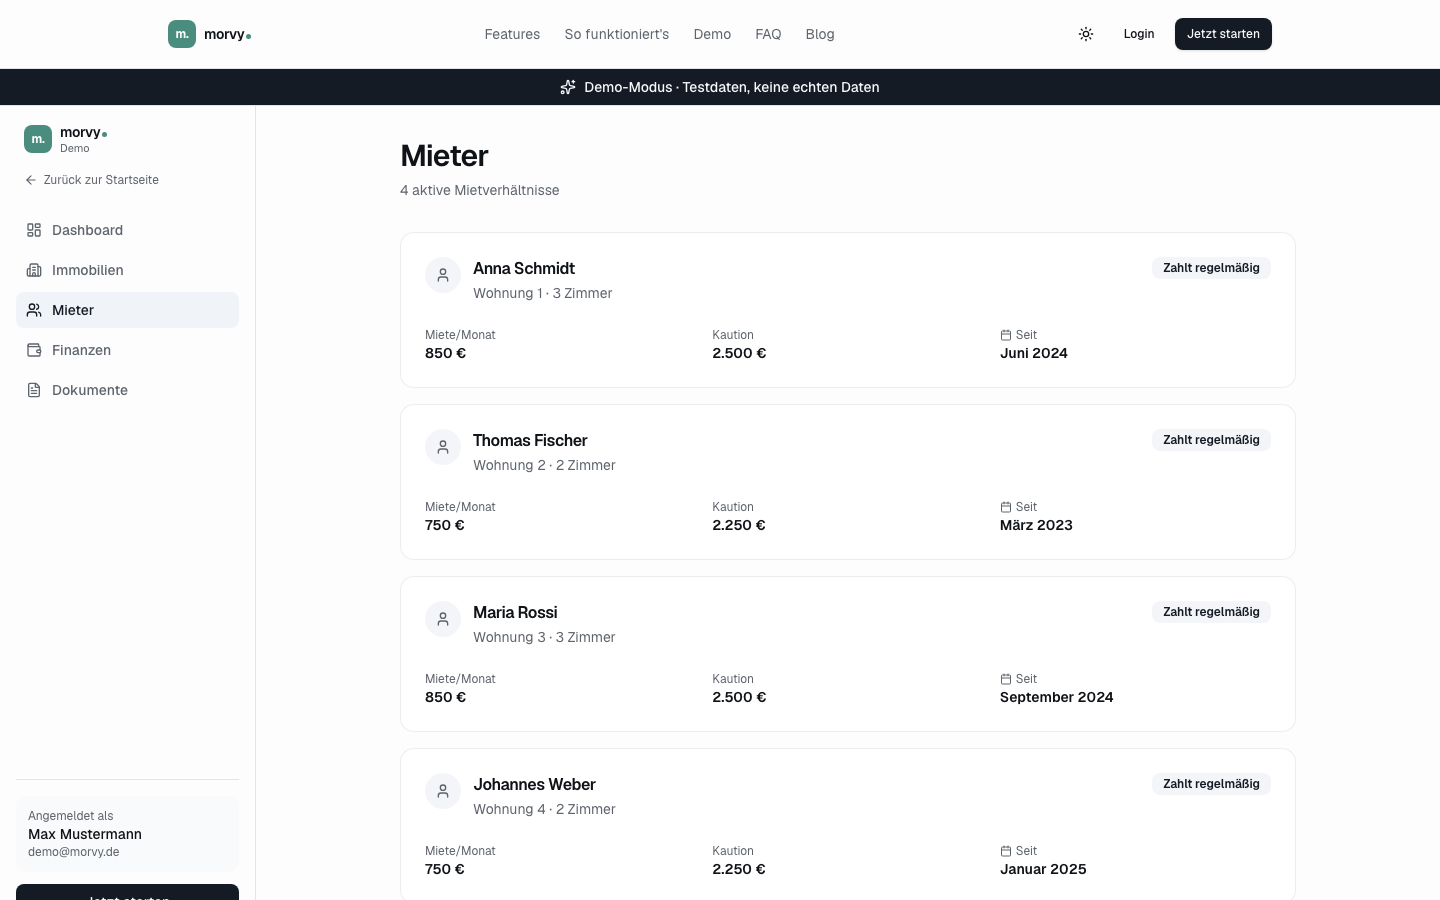
Task: Click 4 aktive Mietverhältnisse subtitle
Action: coord(480,190)
